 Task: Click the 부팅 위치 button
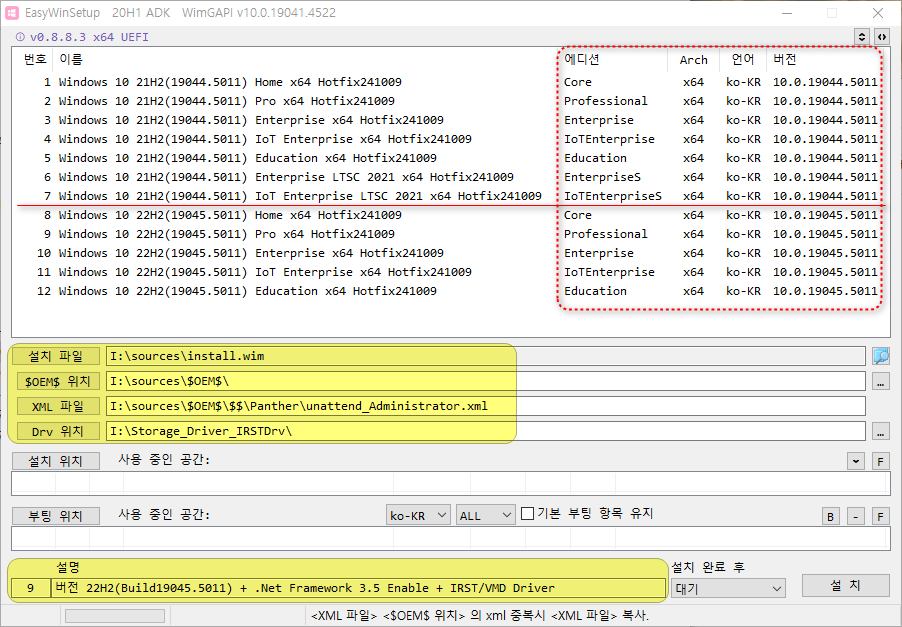point(56,515)
